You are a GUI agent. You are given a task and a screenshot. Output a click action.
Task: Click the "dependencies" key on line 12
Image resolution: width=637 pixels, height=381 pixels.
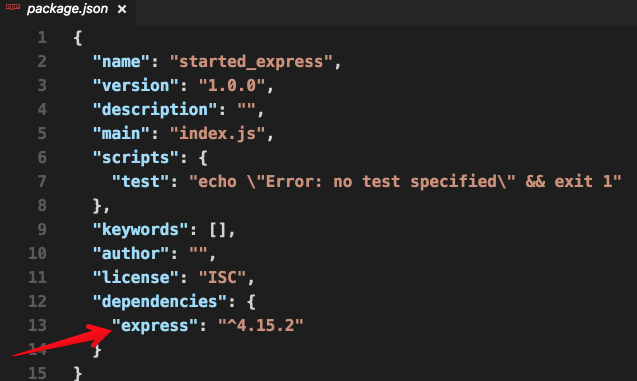[x=160, y=301]
